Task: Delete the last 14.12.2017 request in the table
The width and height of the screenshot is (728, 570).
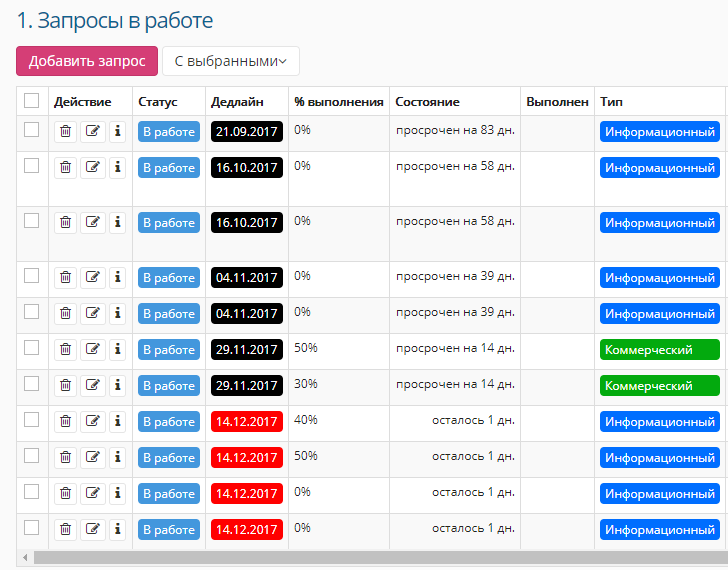Action: (65, 530)
